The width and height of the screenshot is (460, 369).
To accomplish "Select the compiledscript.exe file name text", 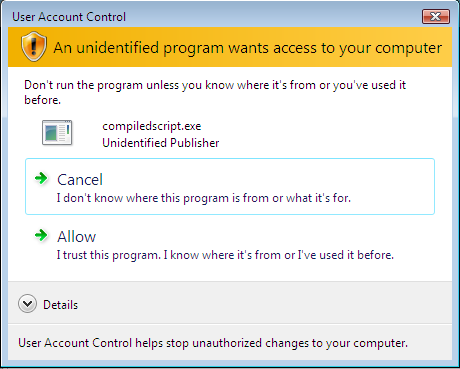I will [152, 126].
